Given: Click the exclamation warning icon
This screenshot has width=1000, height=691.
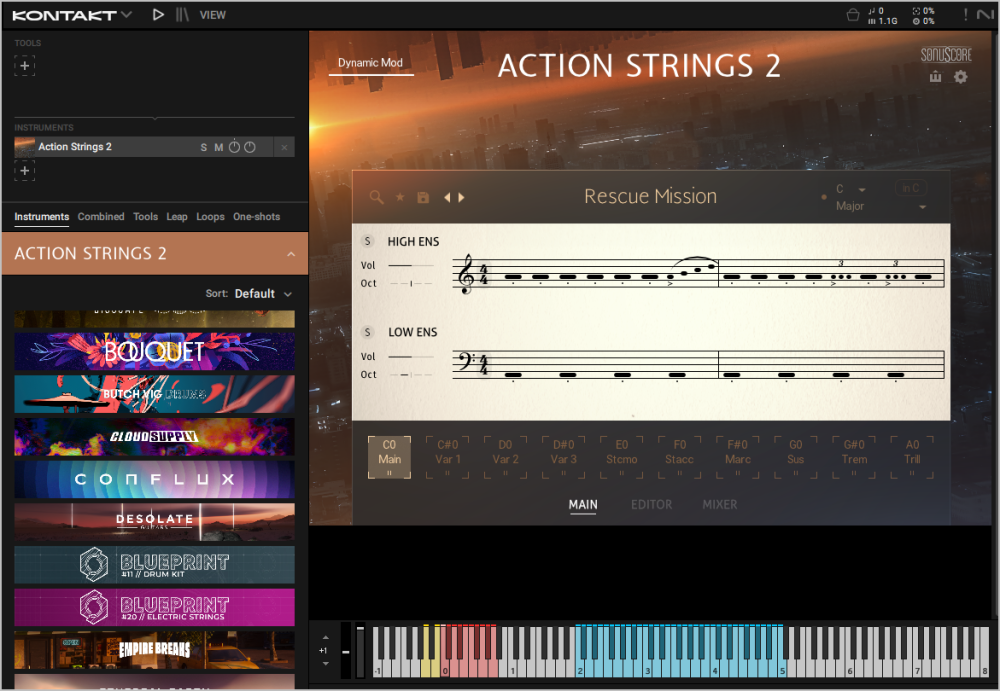Looking at the screenshot, I should click(966, 15).
